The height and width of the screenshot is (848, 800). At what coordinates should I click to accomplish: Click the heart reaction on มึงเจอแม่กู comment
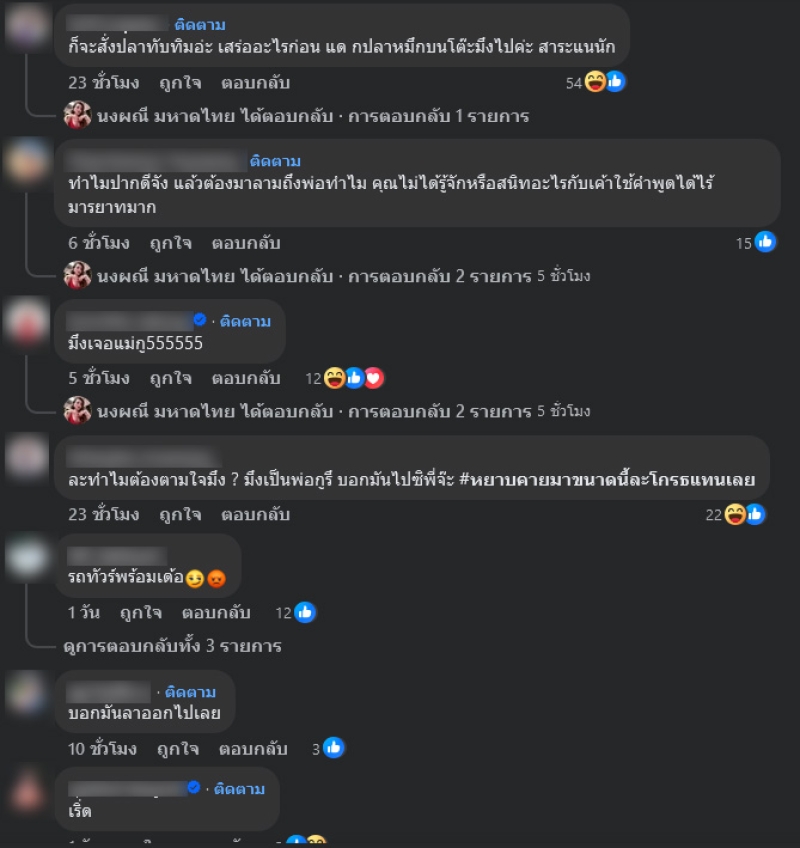coord(373,378)
